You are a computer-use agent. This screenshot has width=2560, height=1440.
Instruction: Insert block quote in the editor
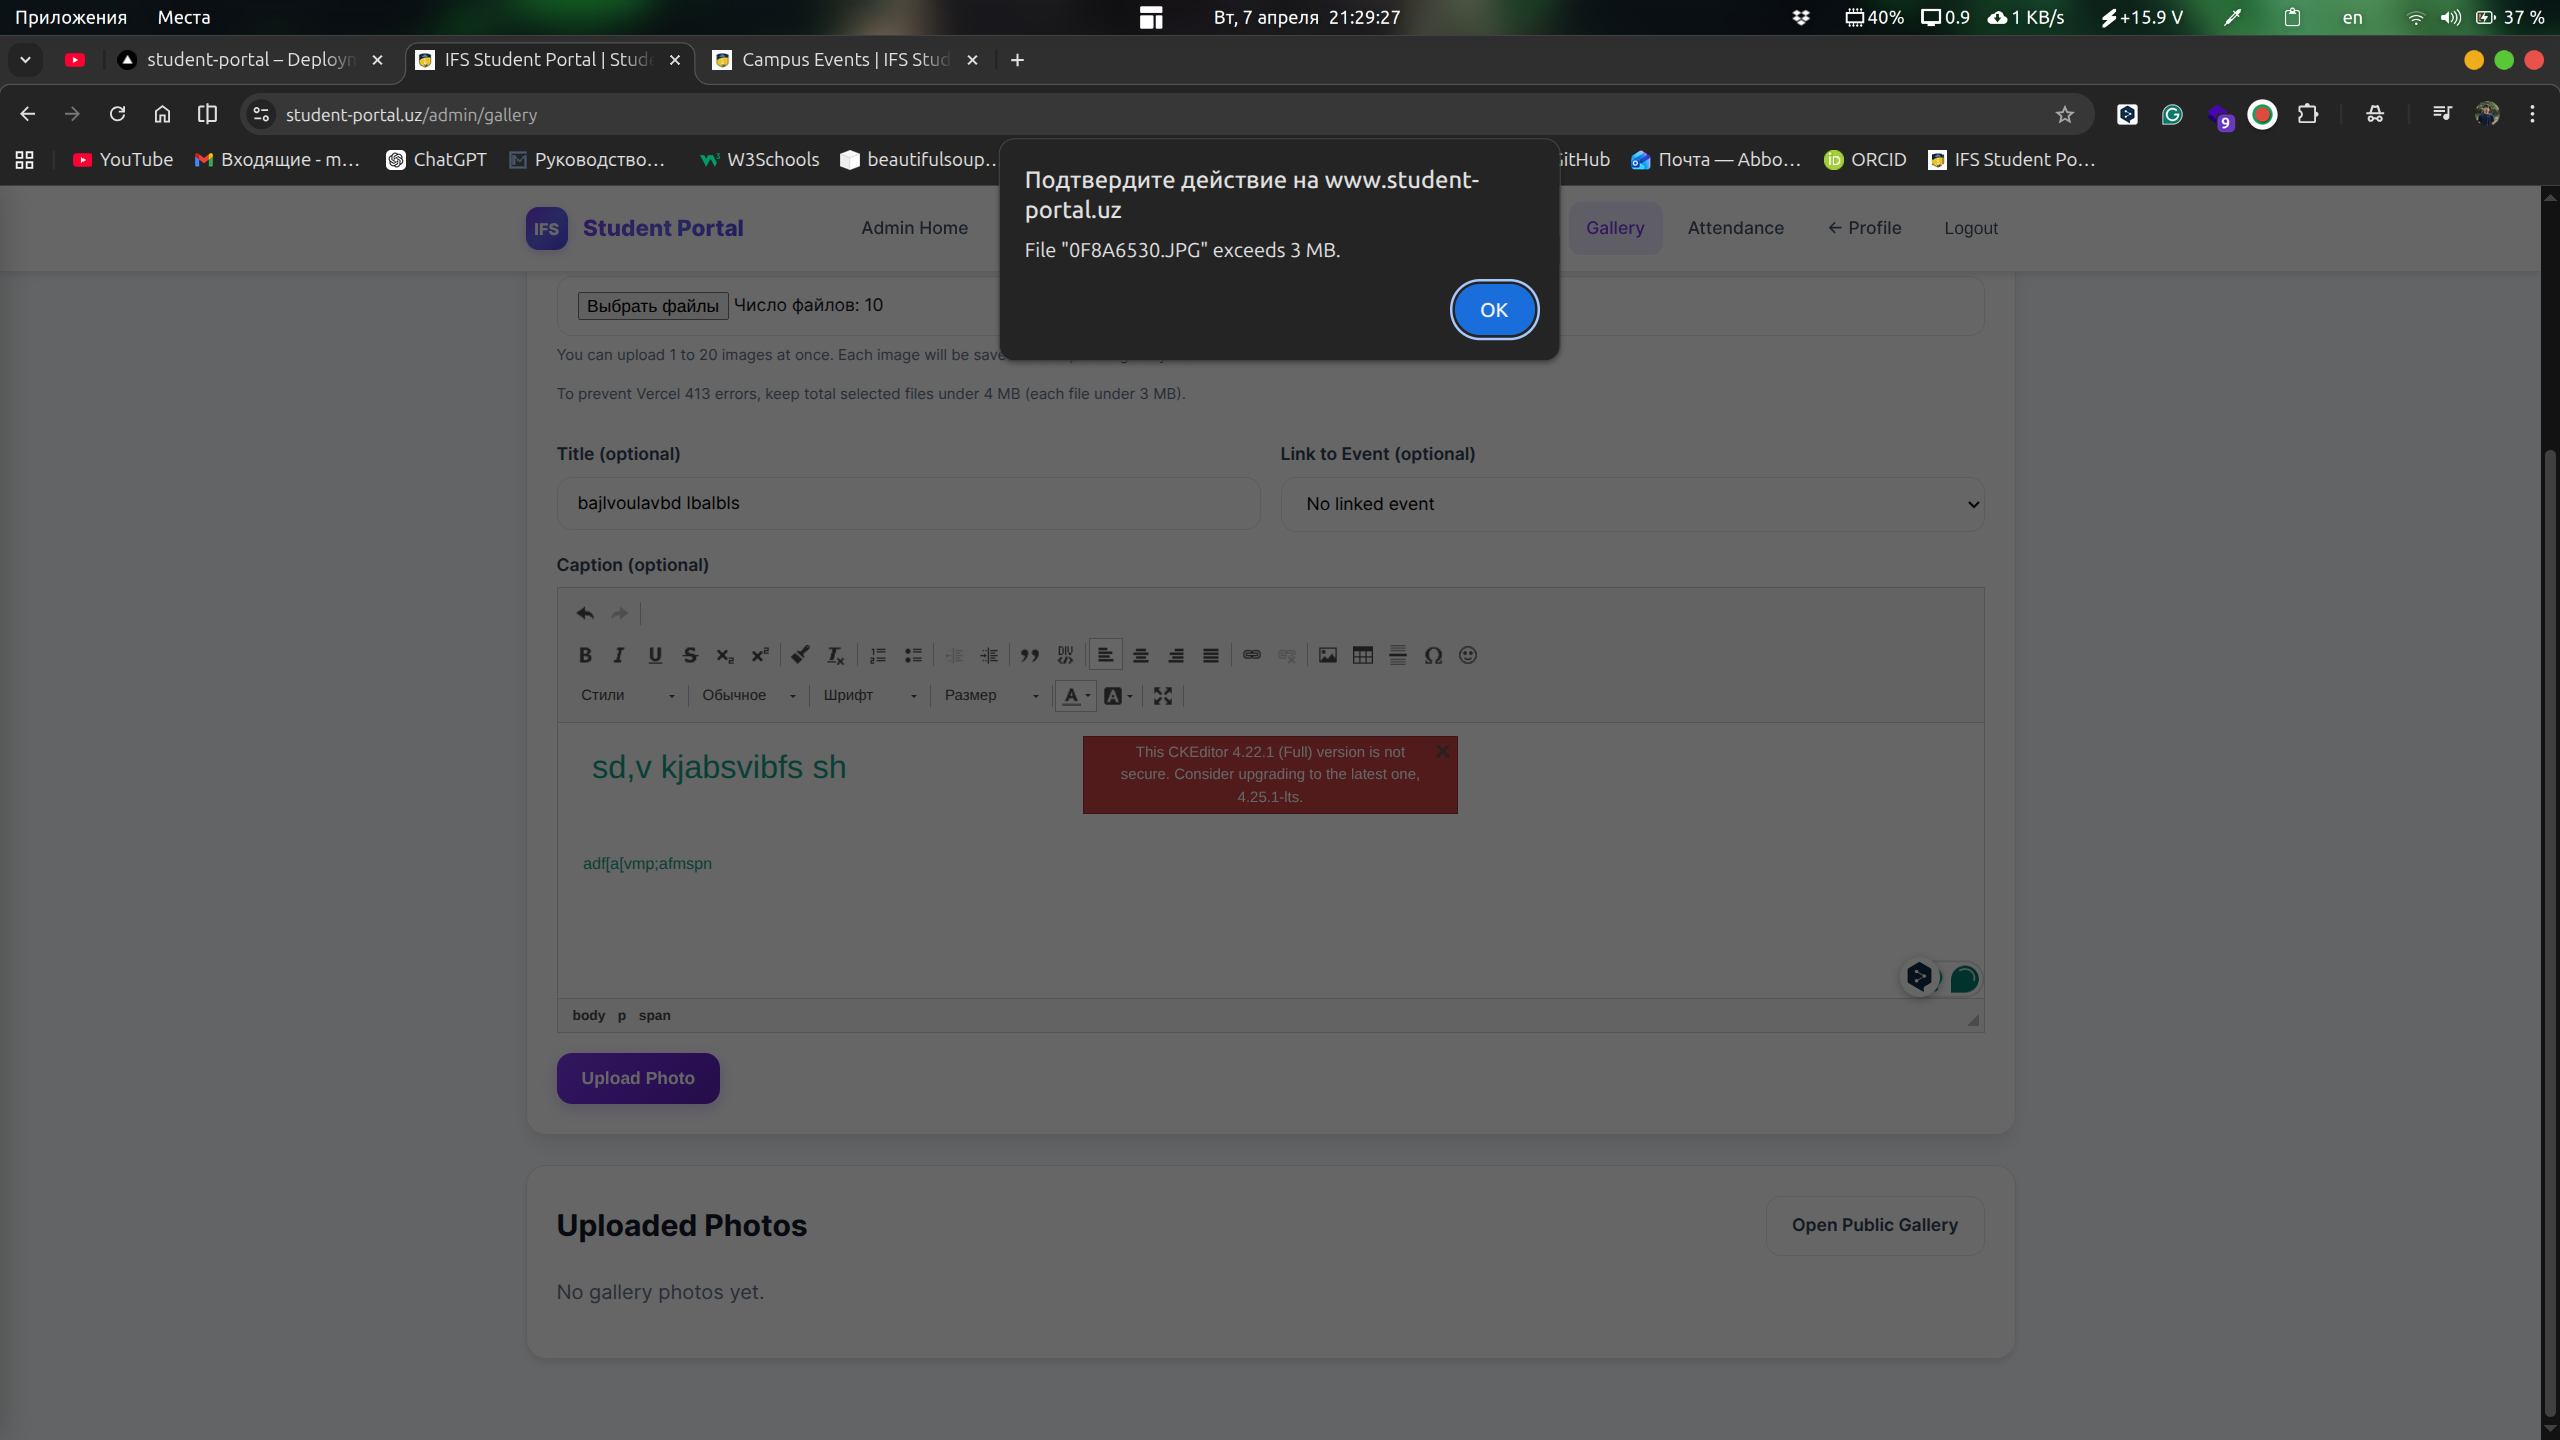point(1029,655)
